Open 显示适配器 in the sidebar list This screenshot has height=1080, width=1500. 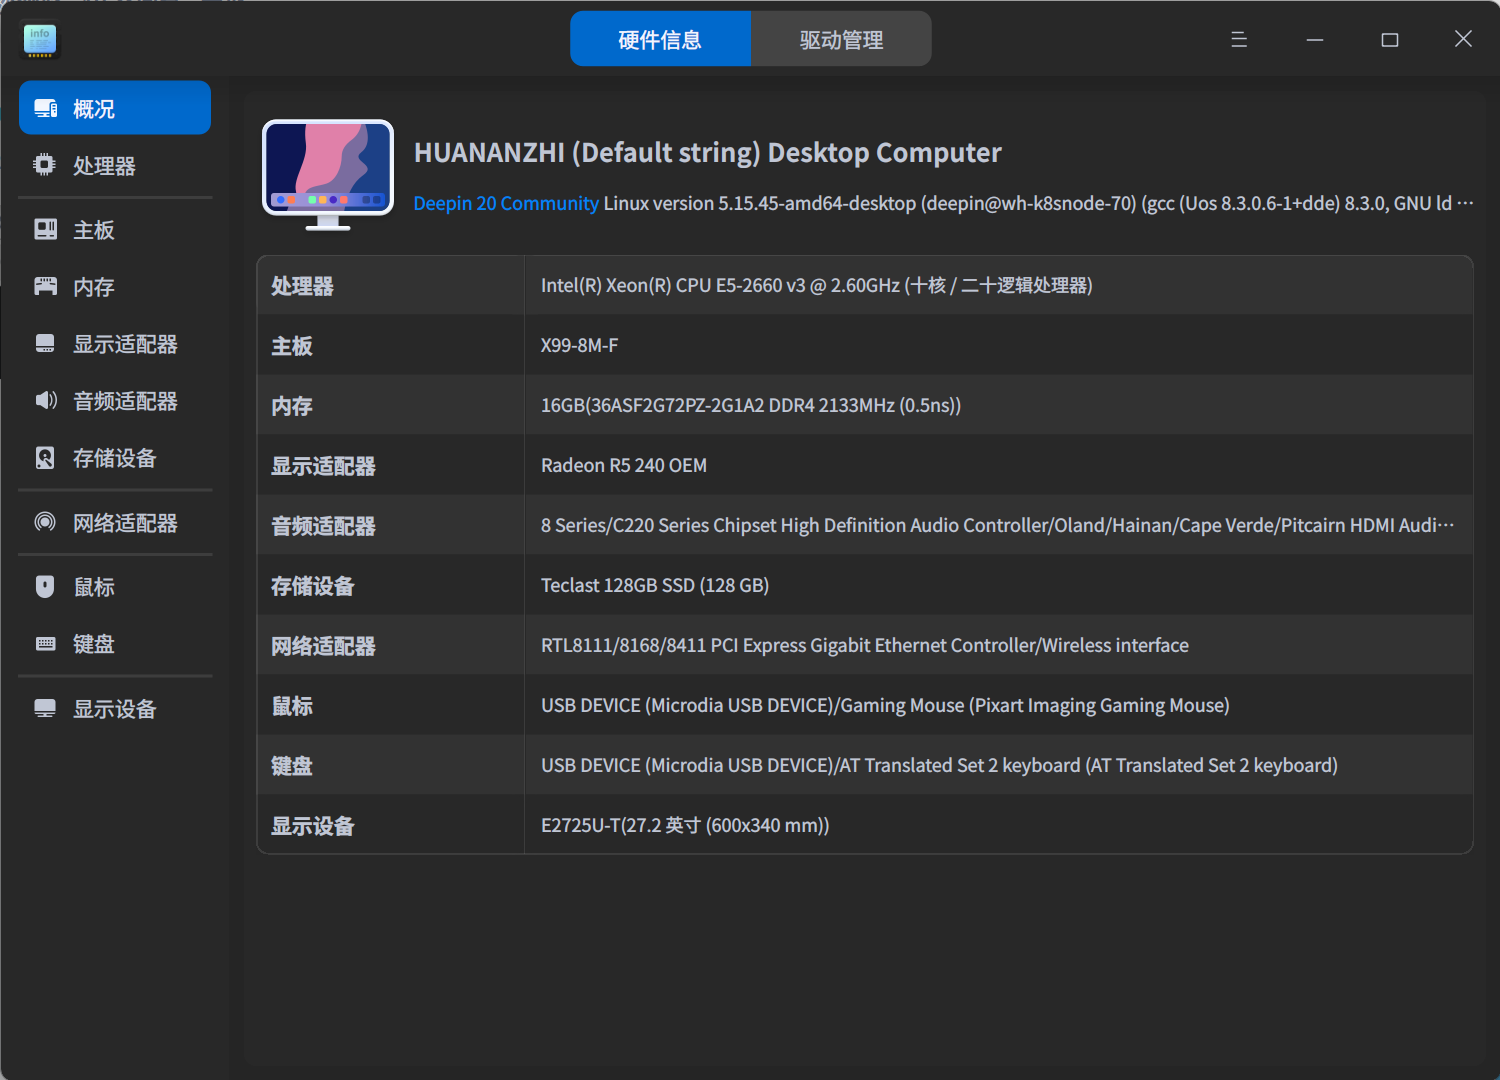[x=115, y=343]
